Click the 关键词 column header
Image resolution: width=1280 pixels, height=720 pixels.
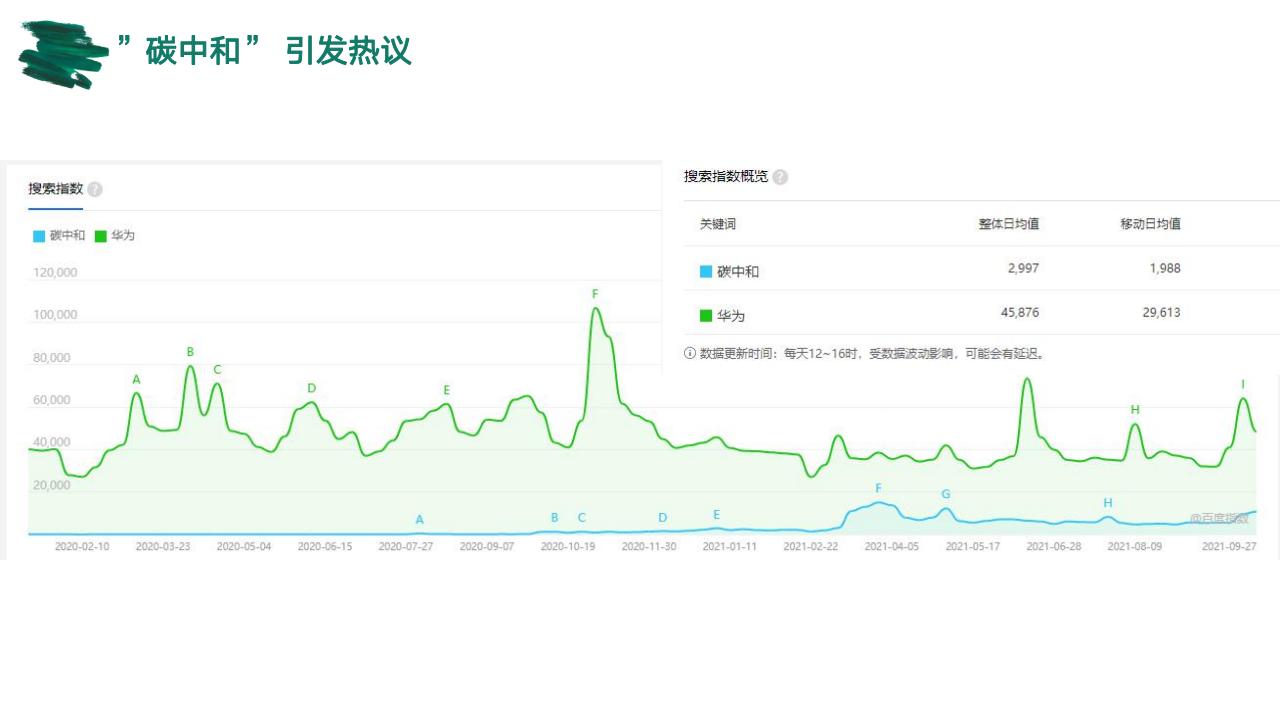coord(718,224)
